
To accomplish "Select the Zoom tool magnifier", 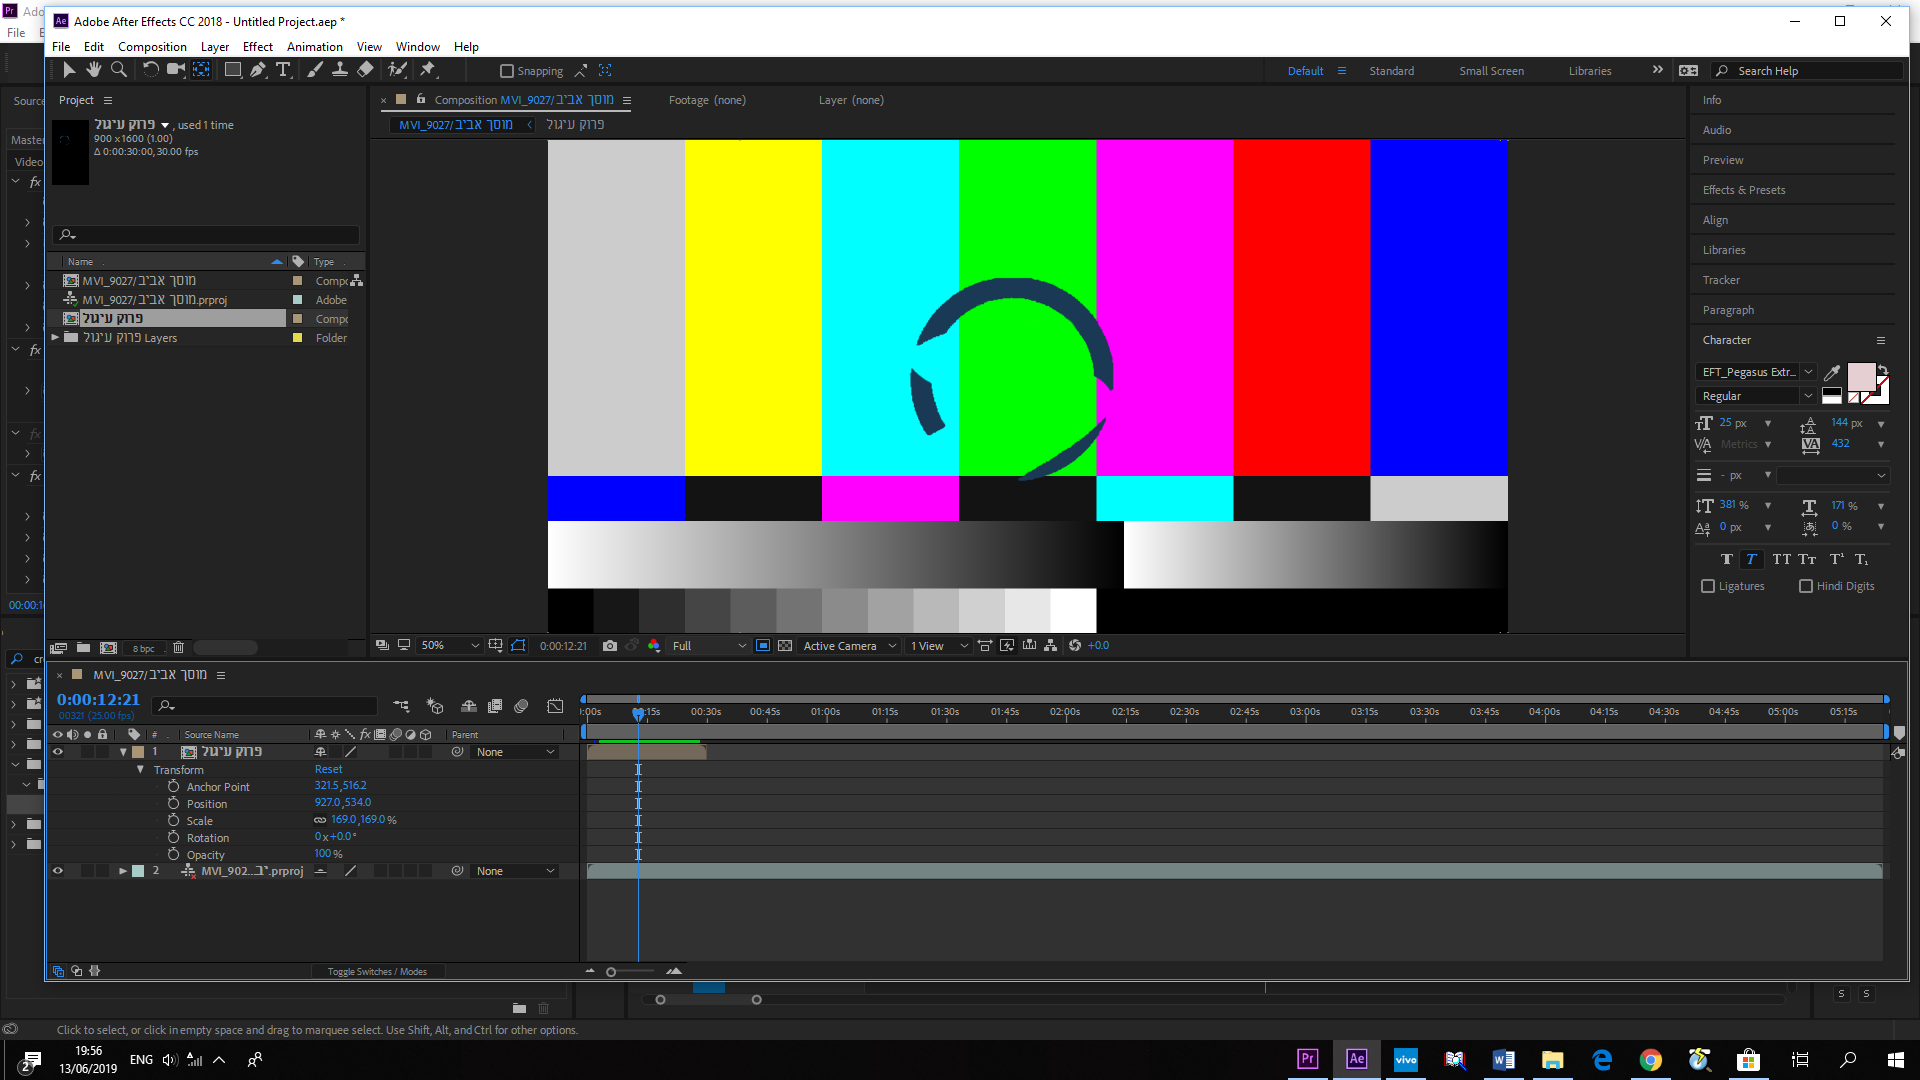I will tap(118, 70).
